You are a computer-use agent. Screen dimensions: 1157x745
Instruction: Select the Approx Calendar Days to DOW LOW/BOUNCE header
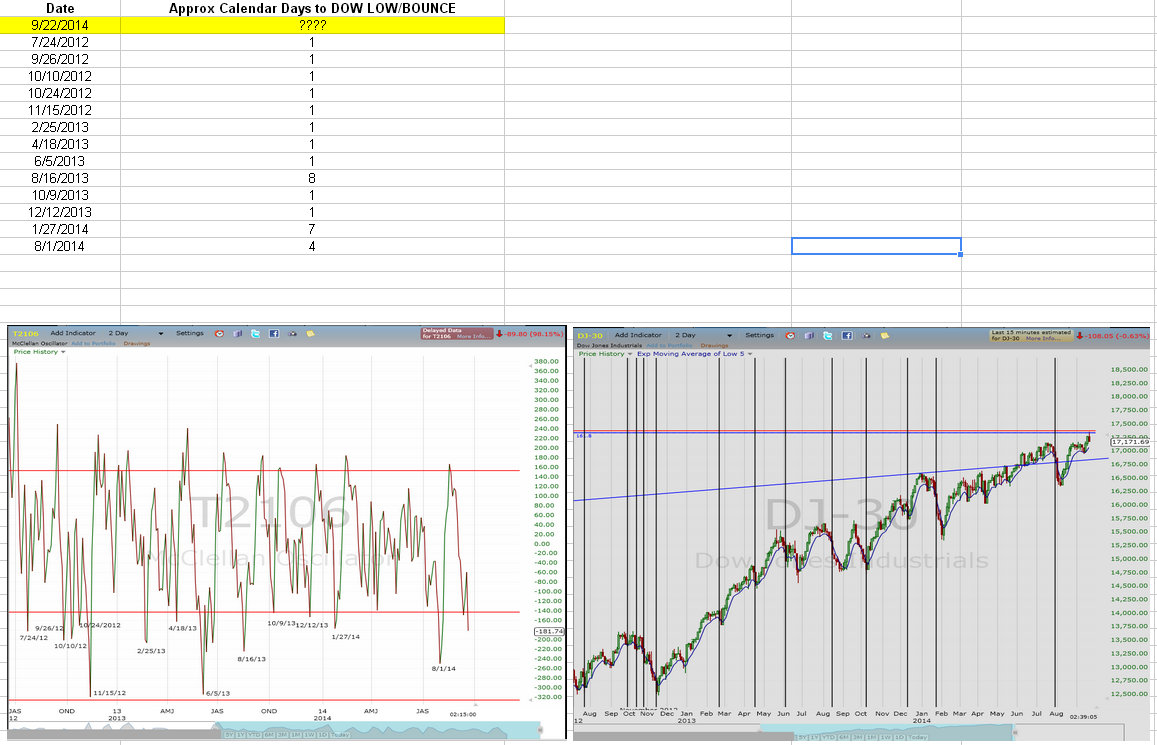point(312,8)
